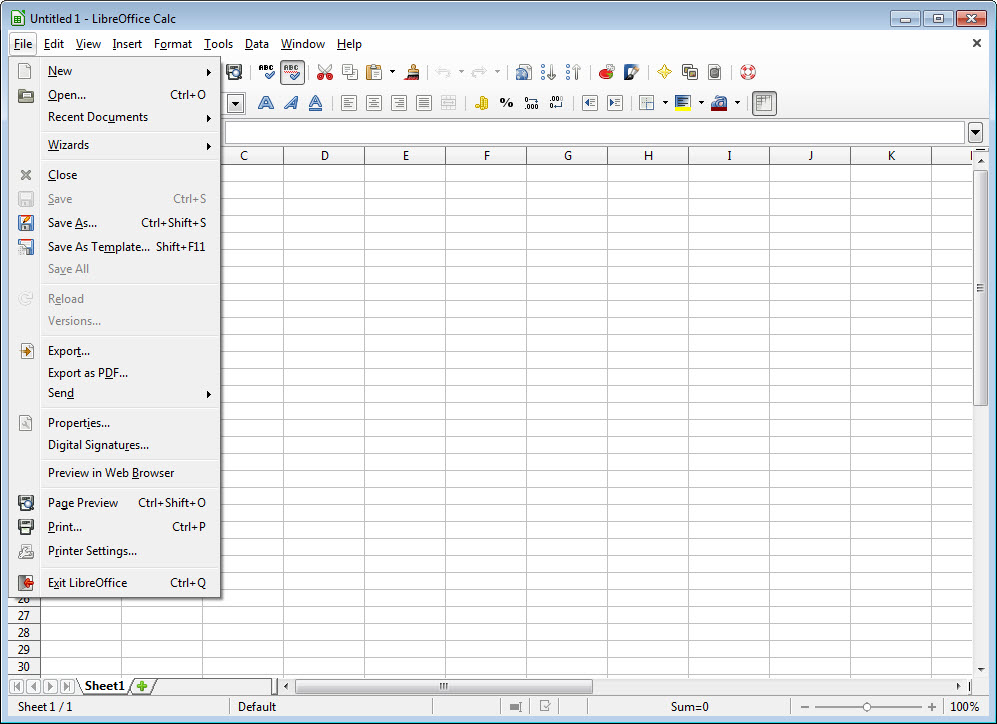Click the Borders toolbar icon

click(x=647, y=103)
